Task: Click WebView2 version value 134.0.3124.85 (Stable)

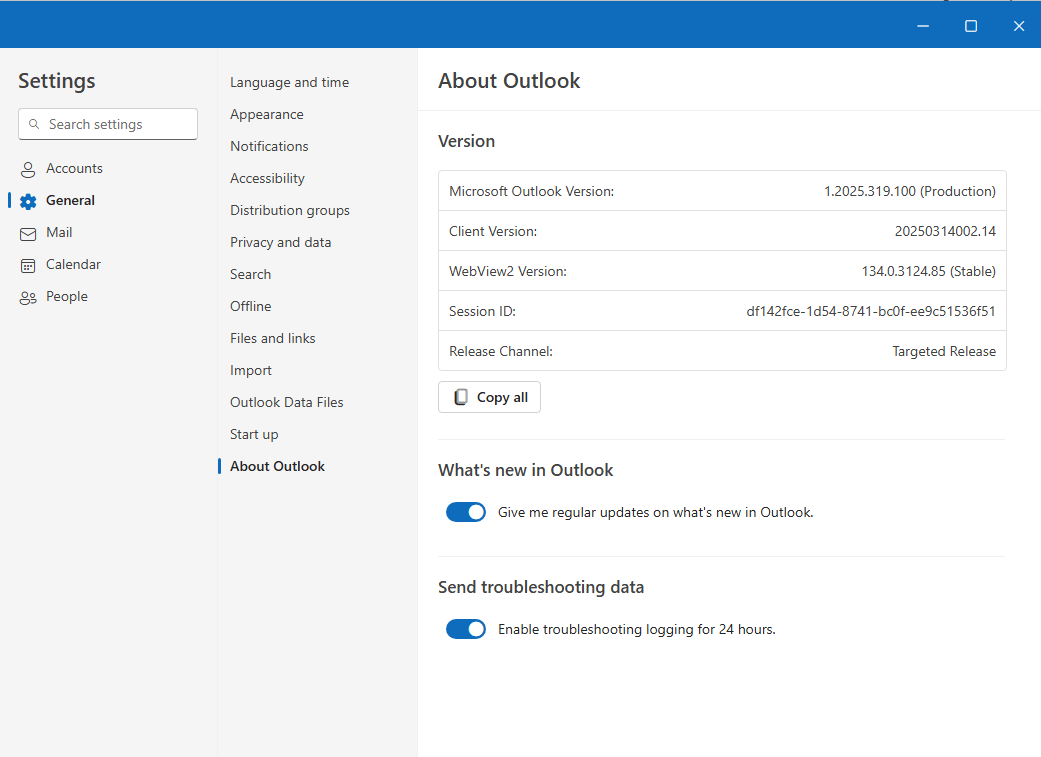Action: pos(928,271)
